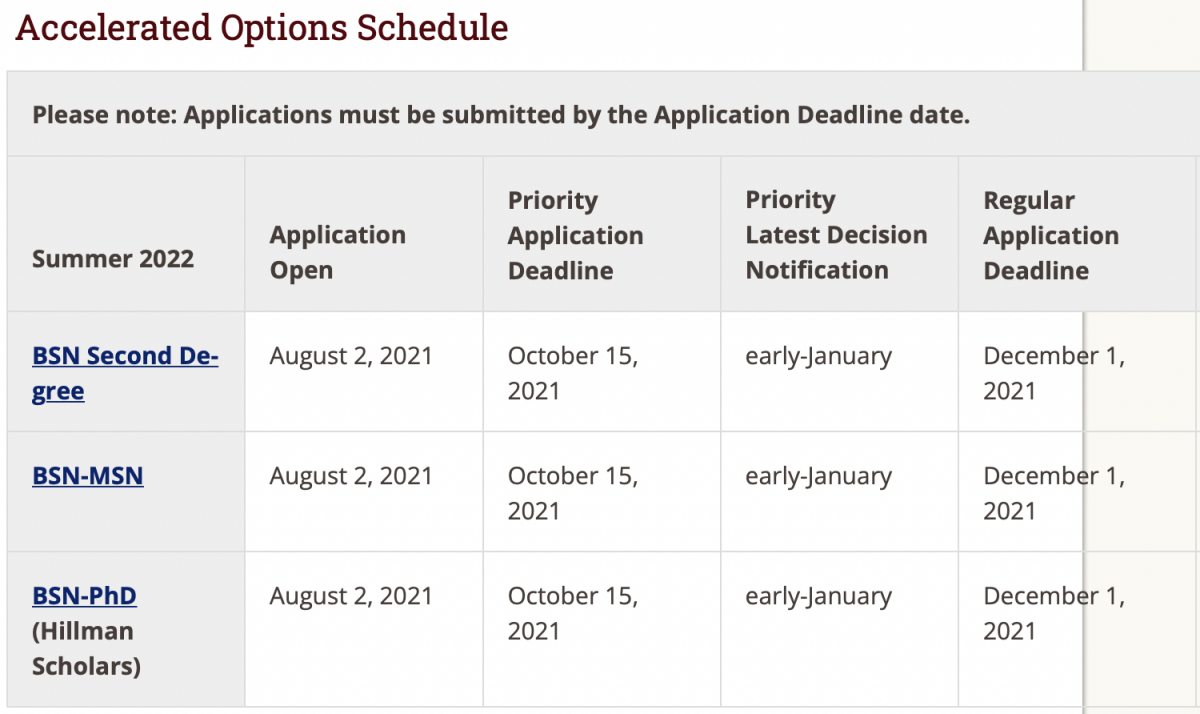Screen dimensions: 1200x714
Task: Click December 1, 2021 in BSN Second Degree row
Action: point(1054,373)
